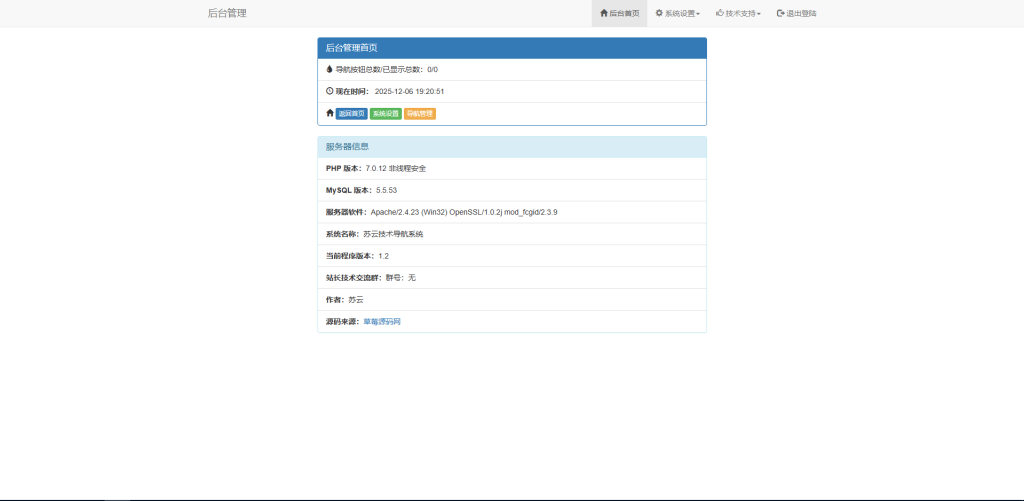Open the 草莓源码网 source link
Viewport: 1024px width, 501px height.
(382, 321)
